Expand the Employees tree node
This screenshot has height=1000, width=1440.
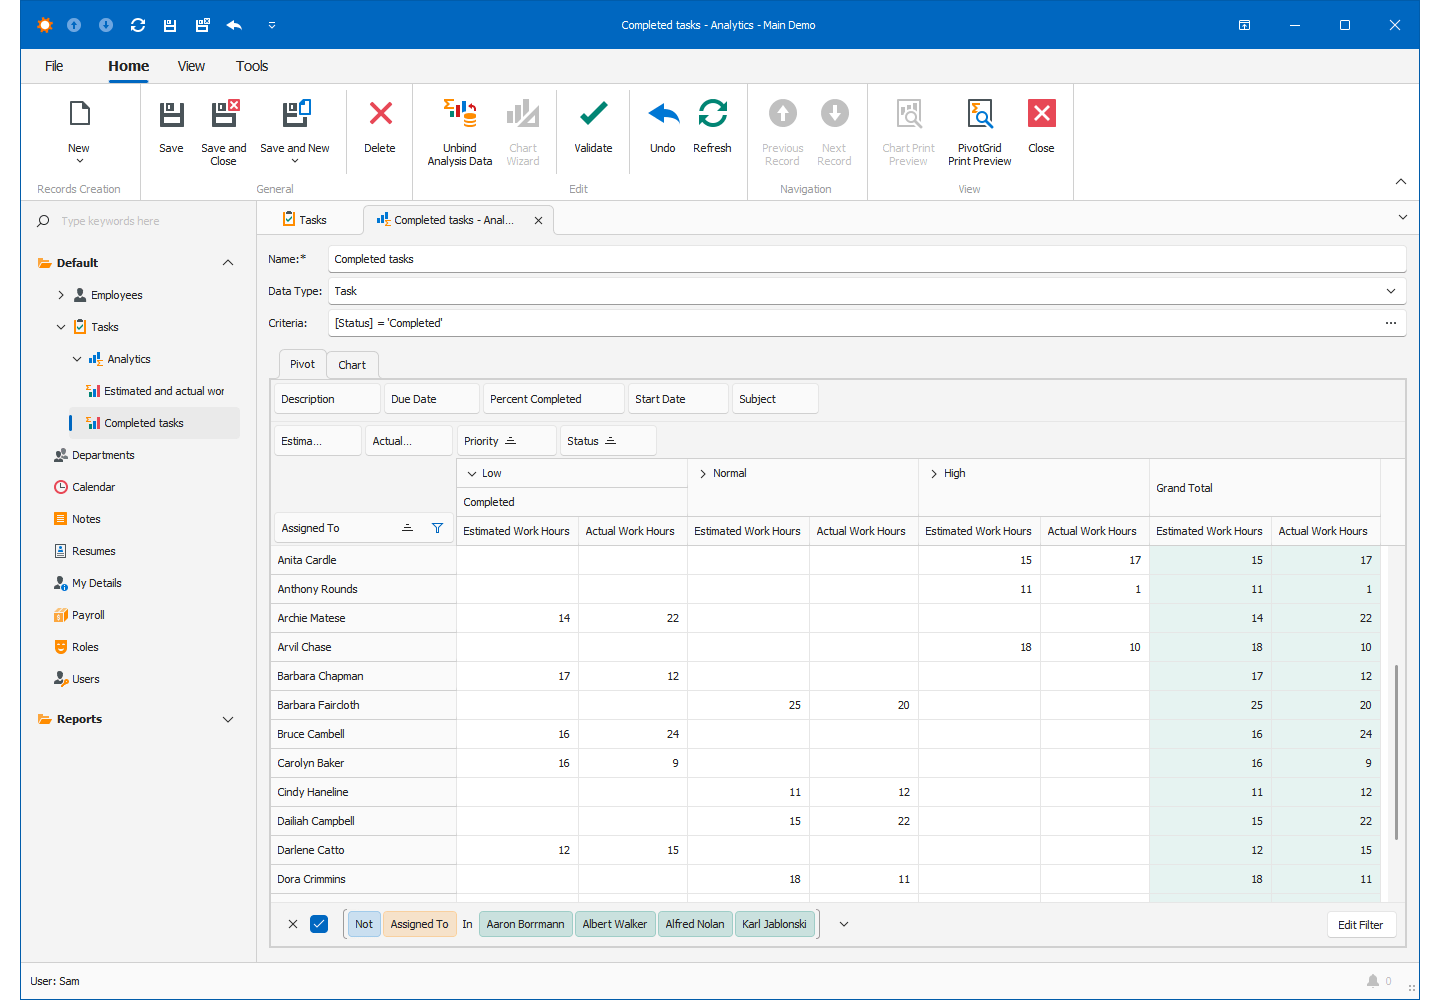pos(61,295)
